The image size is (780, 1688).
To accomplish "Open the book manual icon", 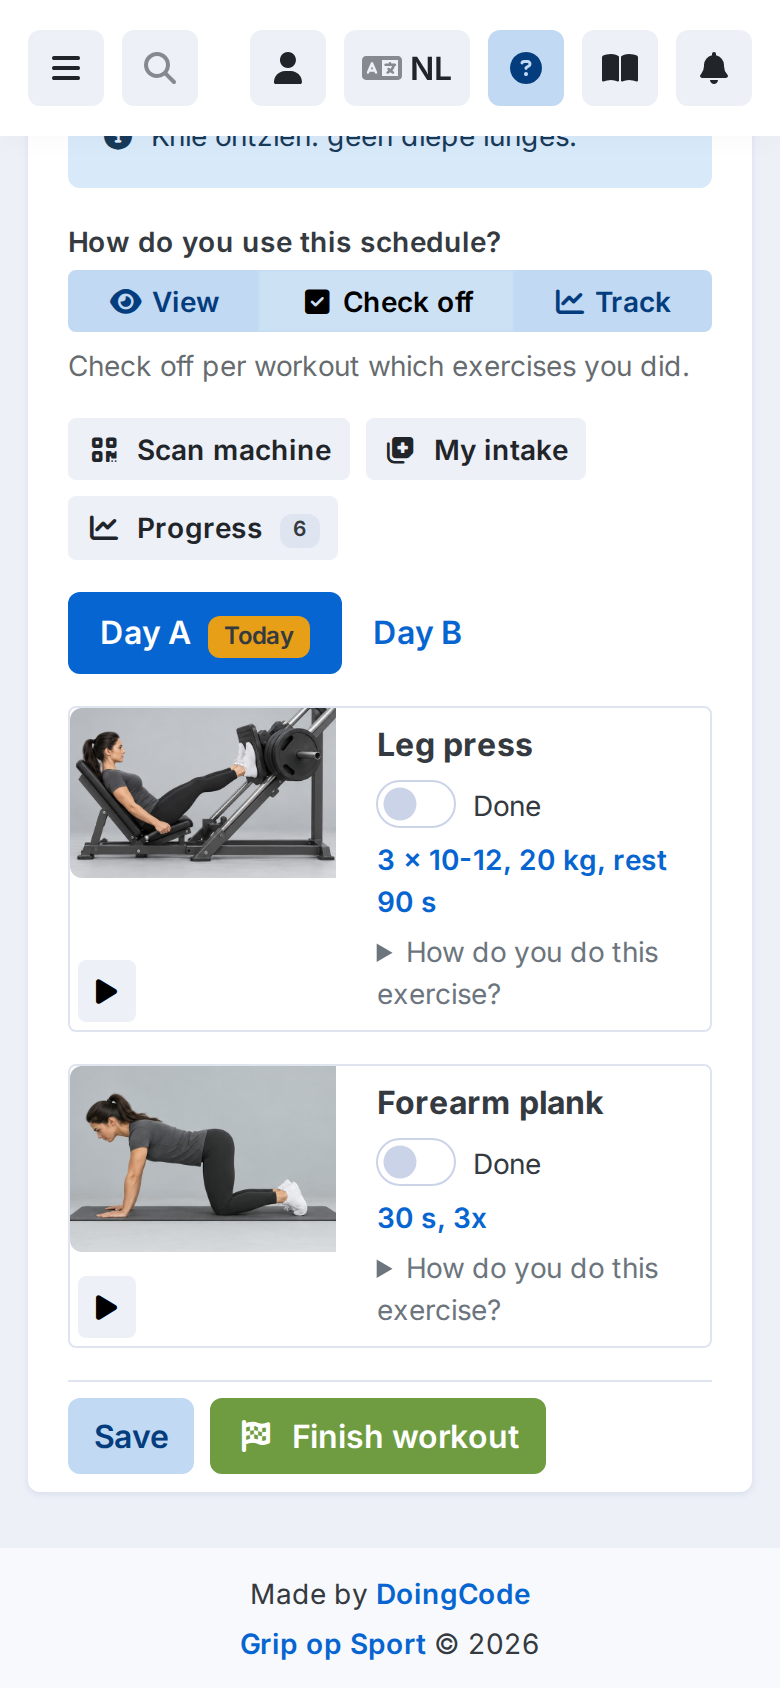I will tap(620, 68).
